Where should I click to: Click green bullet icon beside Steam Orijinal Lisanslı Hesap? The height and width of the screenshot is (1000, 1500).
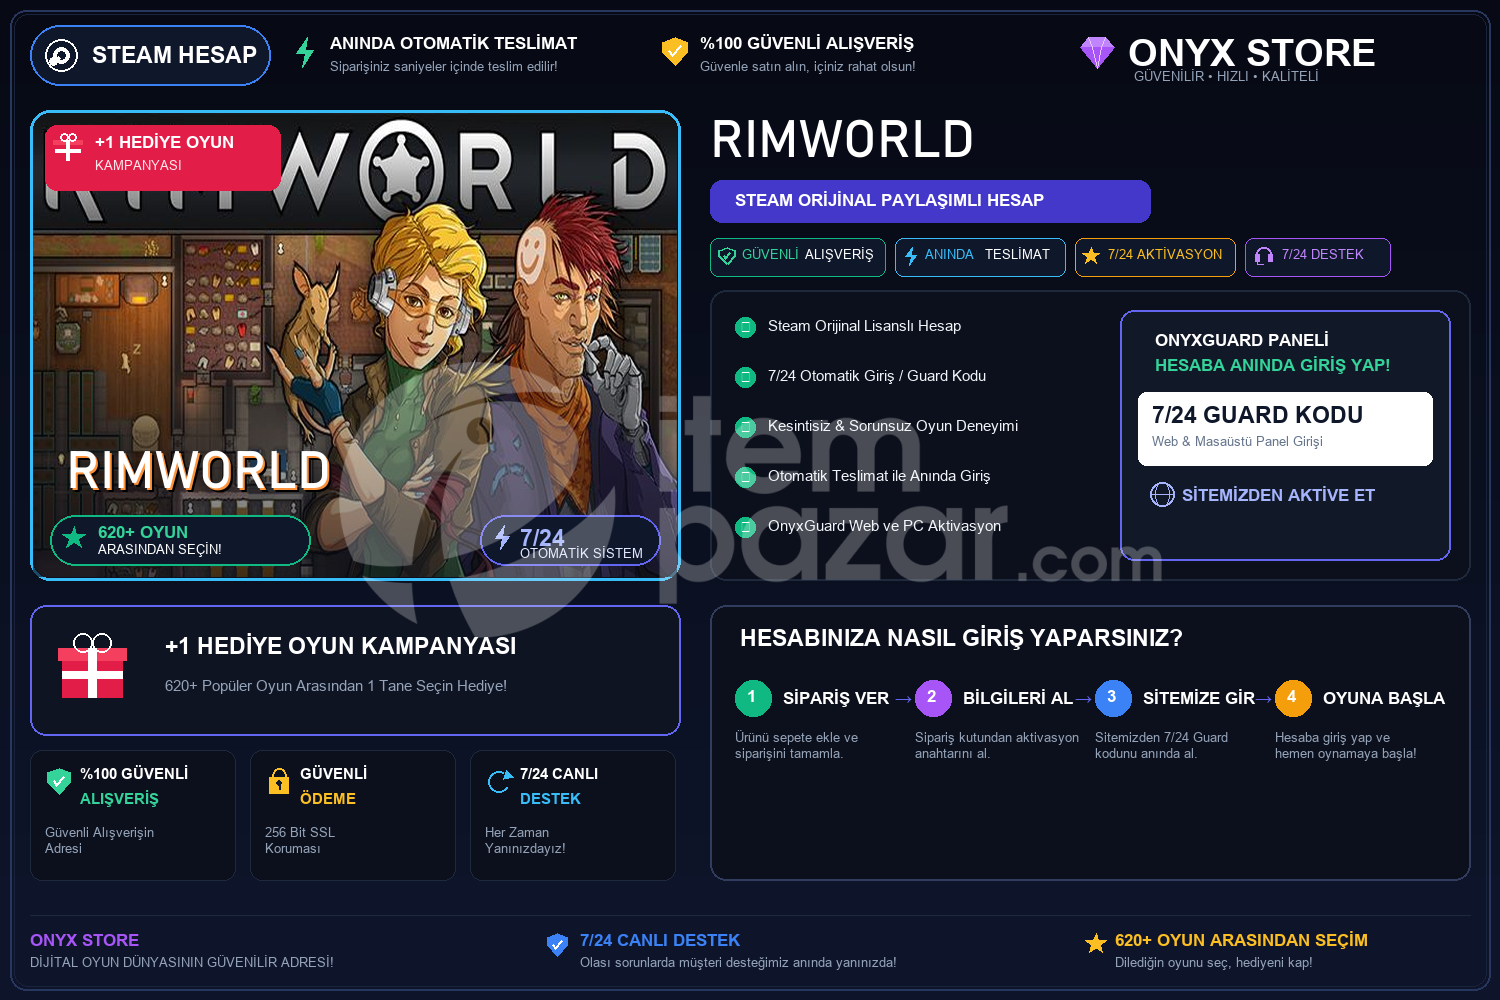coord(745,327)
